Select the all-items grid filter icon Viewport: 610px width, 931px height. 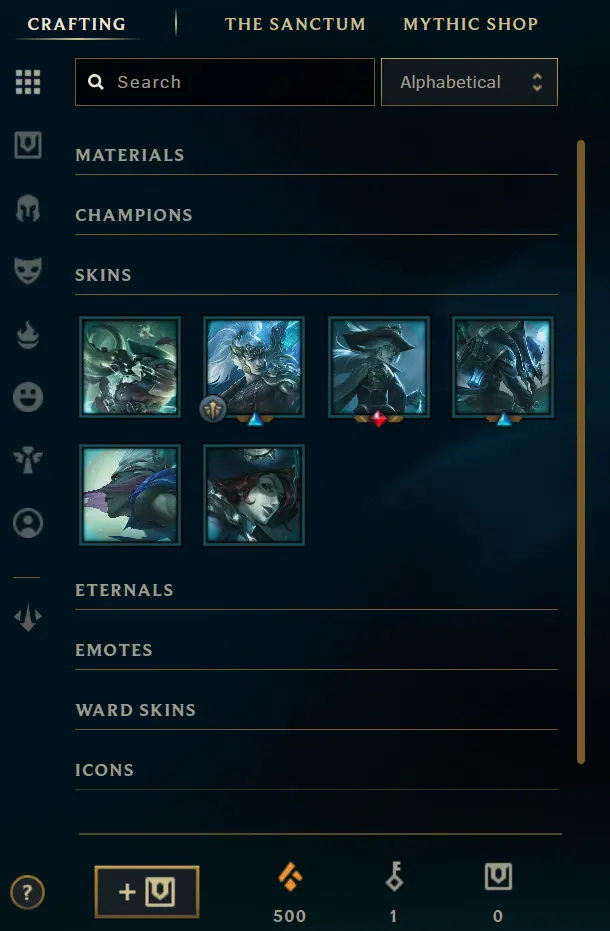(28, 82)
